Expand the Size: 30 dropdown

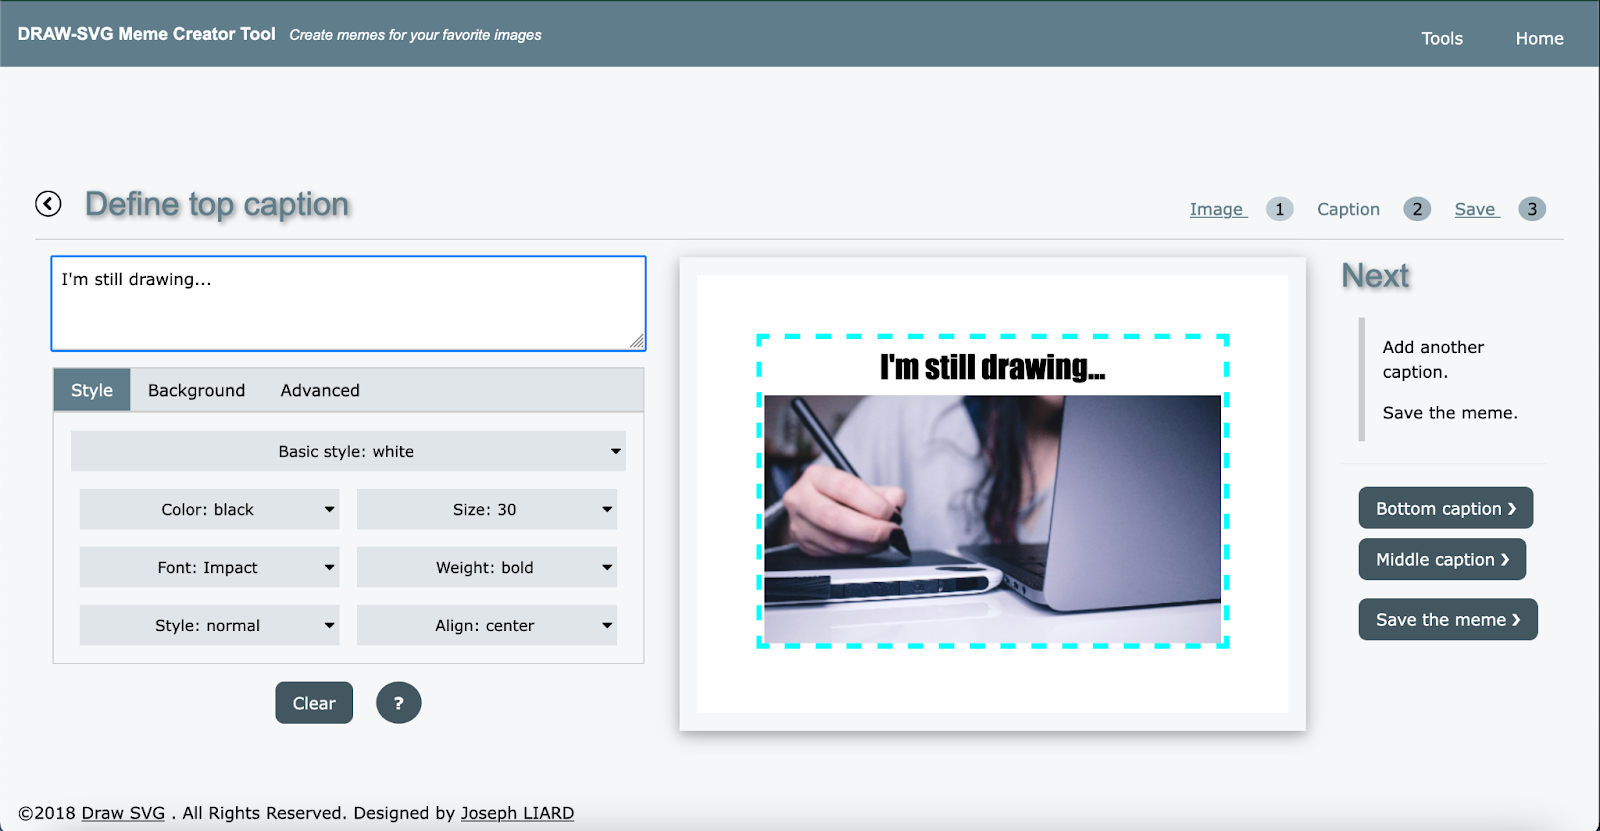(486, 510)
